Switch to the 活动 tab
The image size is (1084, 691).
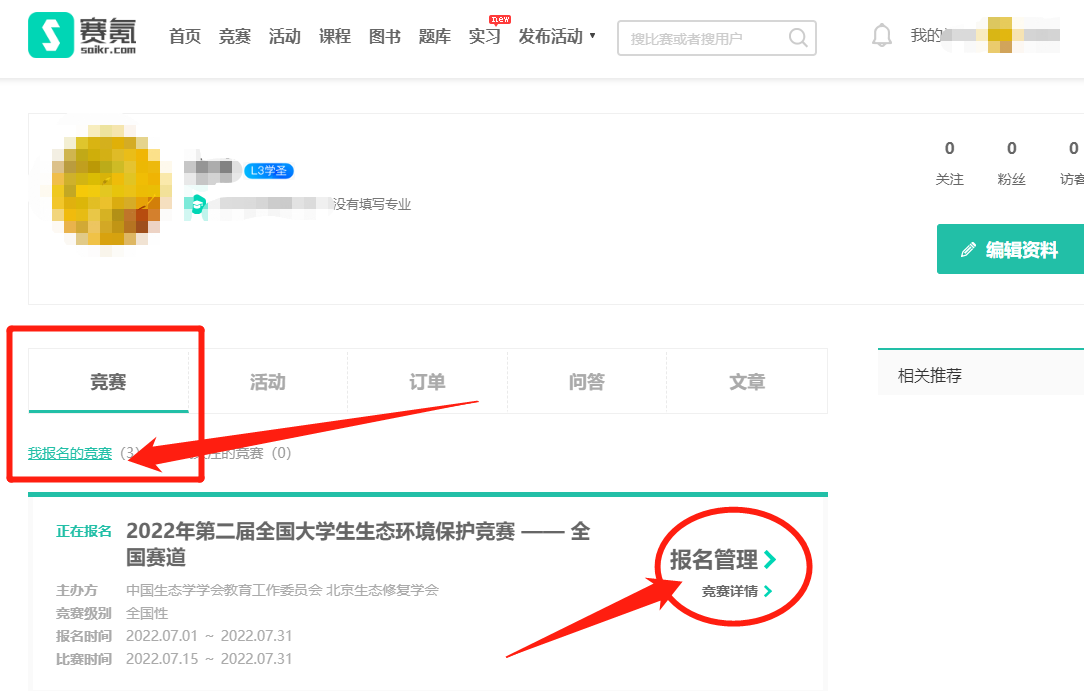[267, 382]
